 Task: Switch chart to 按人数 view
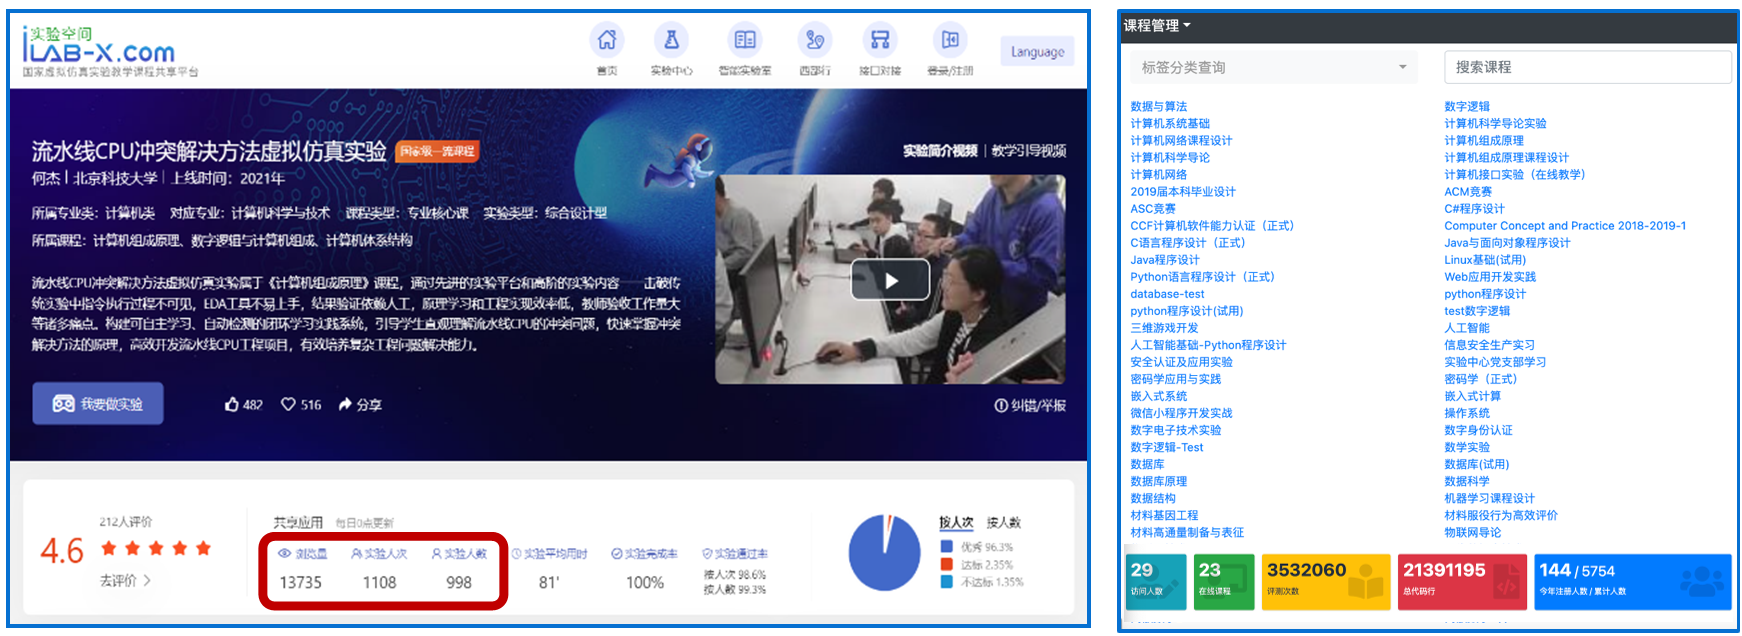1003,523
